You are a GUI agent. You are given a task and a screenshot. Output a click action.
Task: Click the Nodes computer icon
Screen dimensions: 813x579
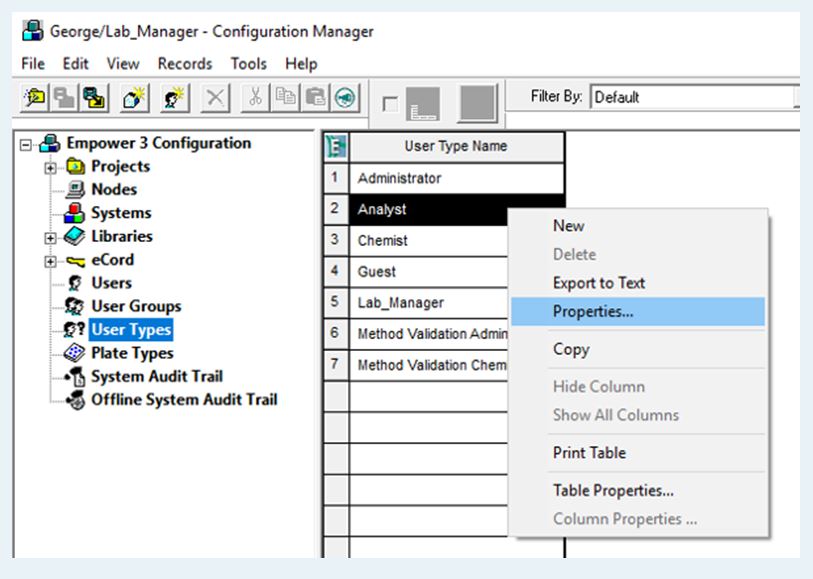[75, 190]
